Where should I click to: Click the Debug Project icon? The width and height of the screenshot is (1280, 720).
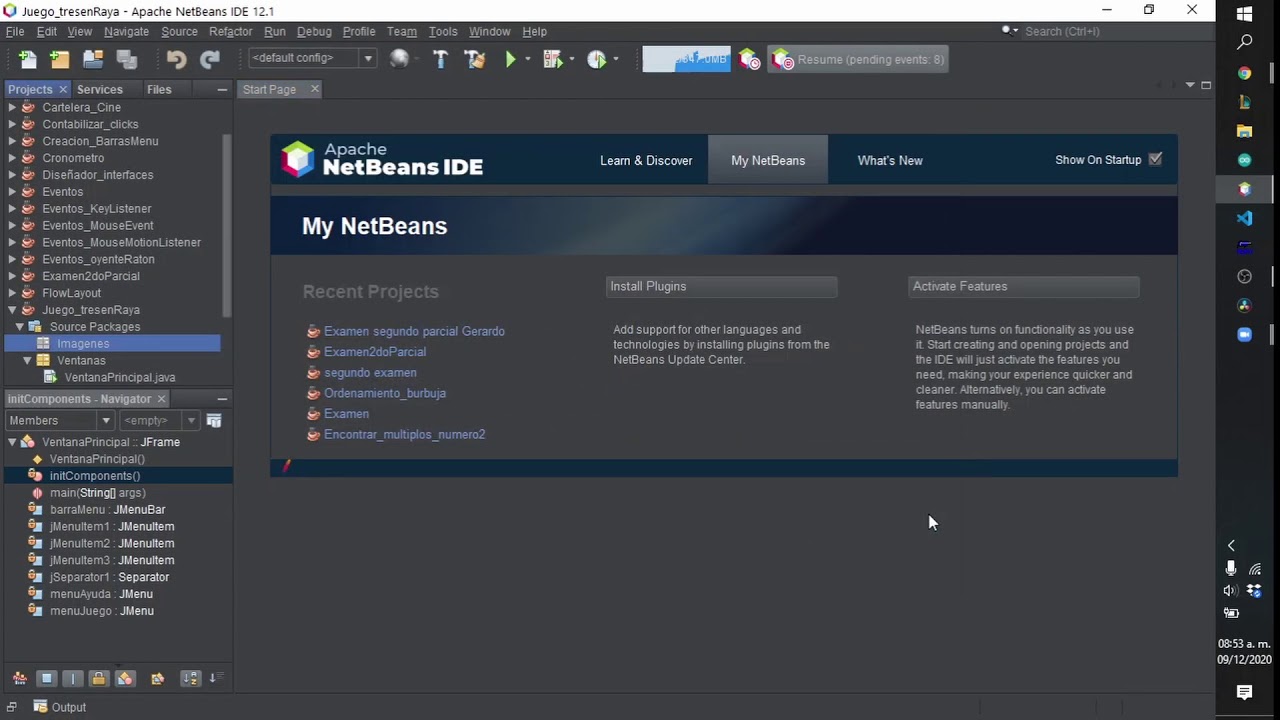click(552, 59)
